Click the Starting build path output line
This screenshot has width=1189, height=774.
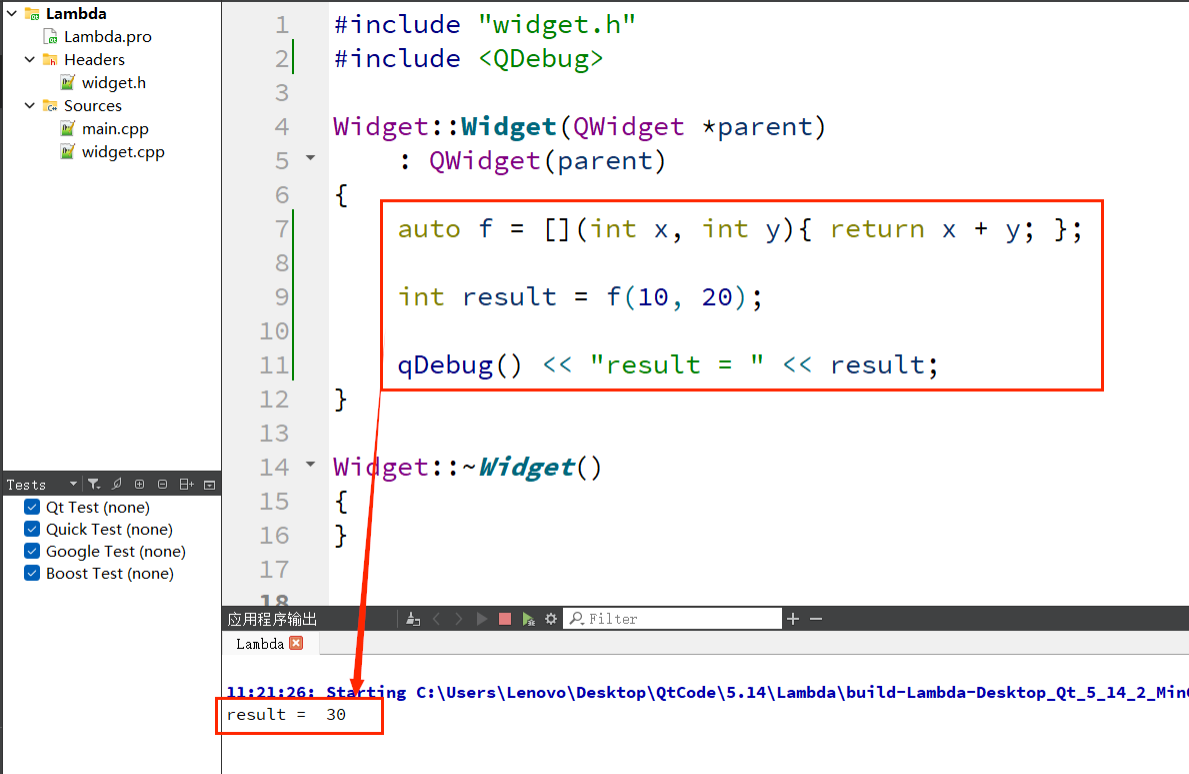(707, 692)
